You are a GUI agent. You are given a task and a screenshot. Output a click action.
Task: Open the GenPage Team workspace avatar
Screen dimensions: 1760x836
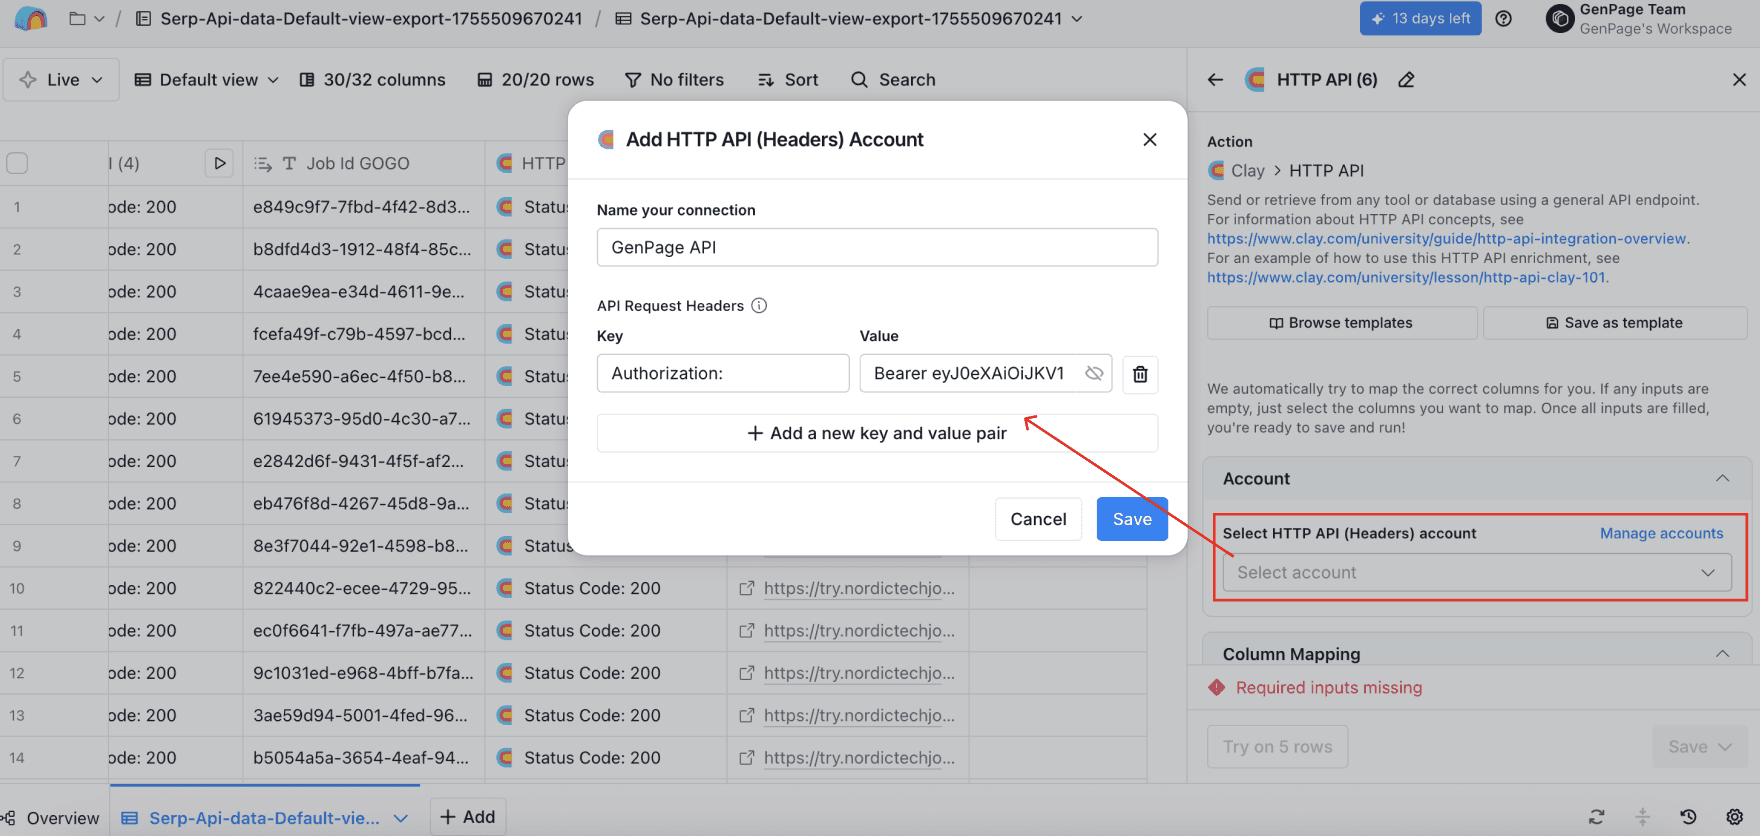[1559, 18]
